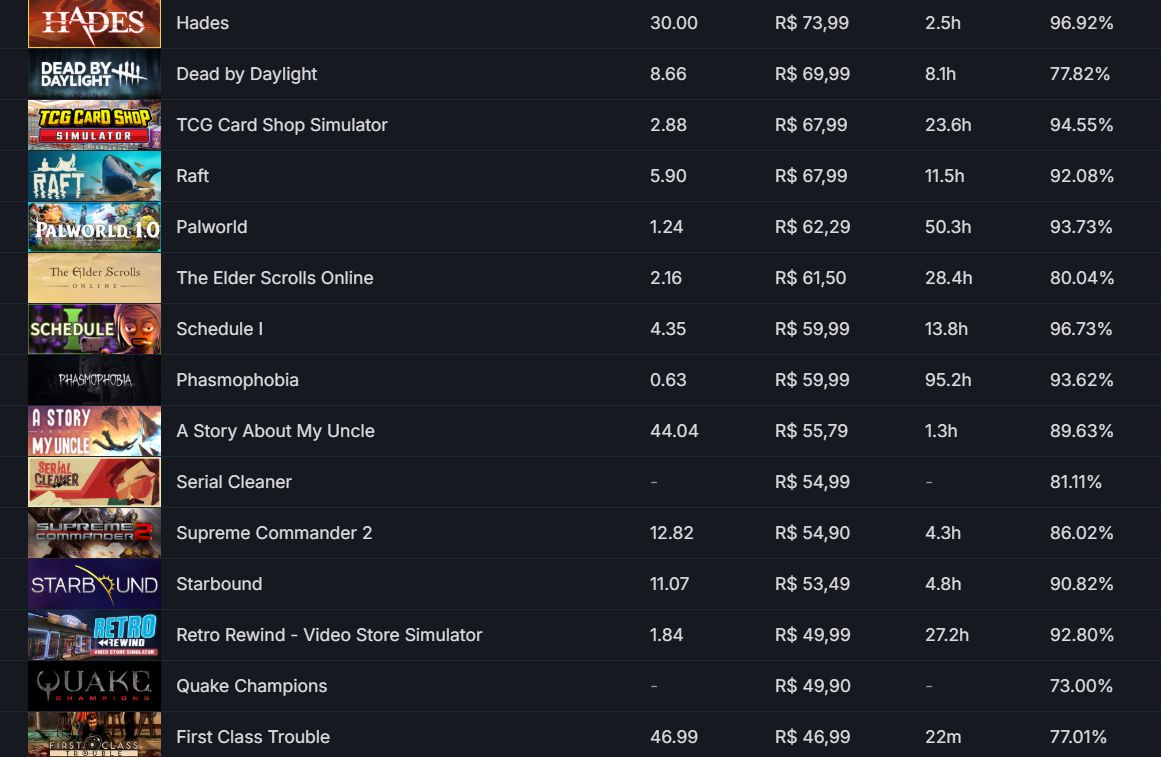Click the Starbound title

(x=219, y=584)
